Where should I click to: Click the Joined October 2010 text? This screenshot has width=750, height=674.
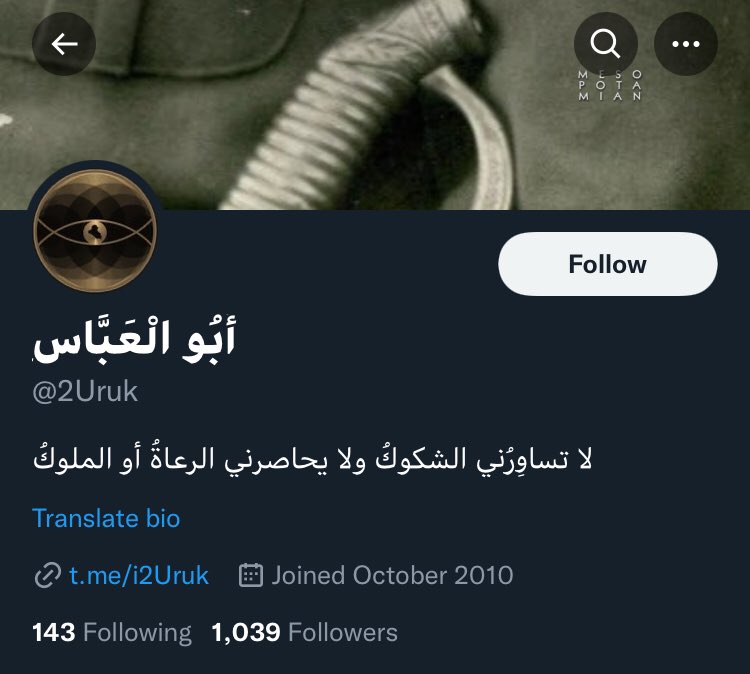[392, 575]
